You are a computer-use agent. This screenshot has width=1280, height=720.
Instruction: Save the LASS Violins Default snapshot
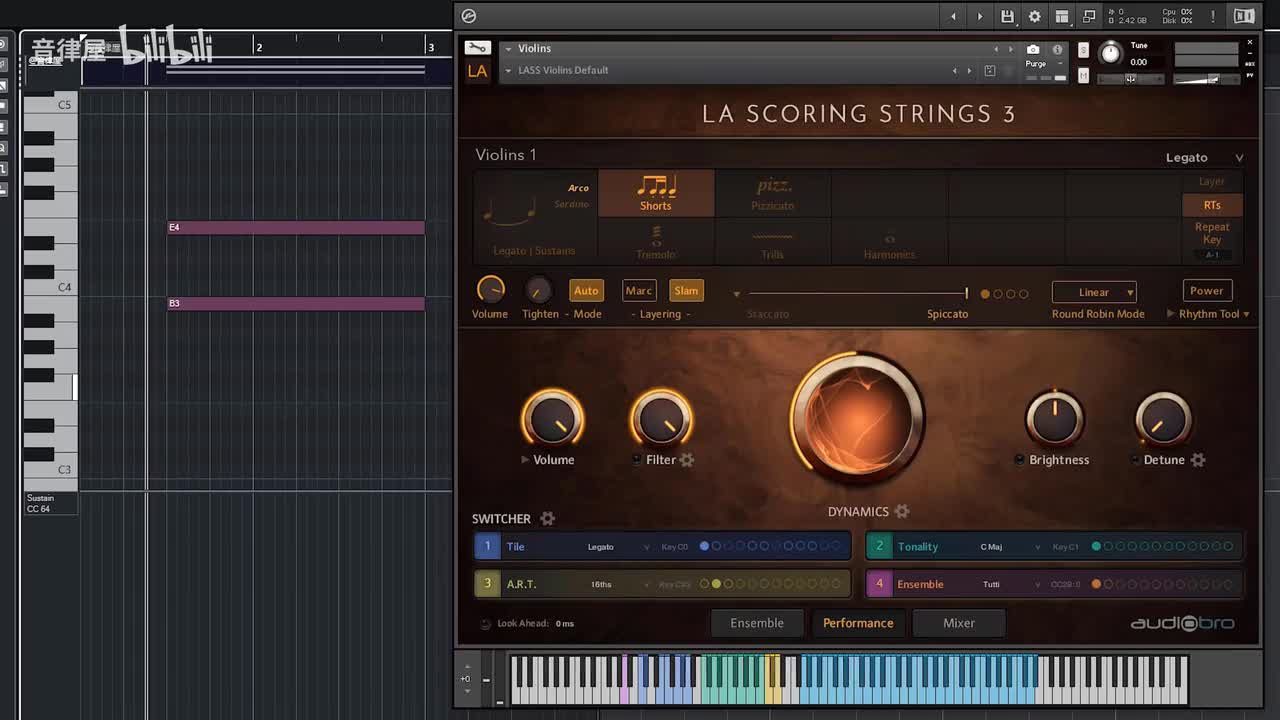(990, 71)
